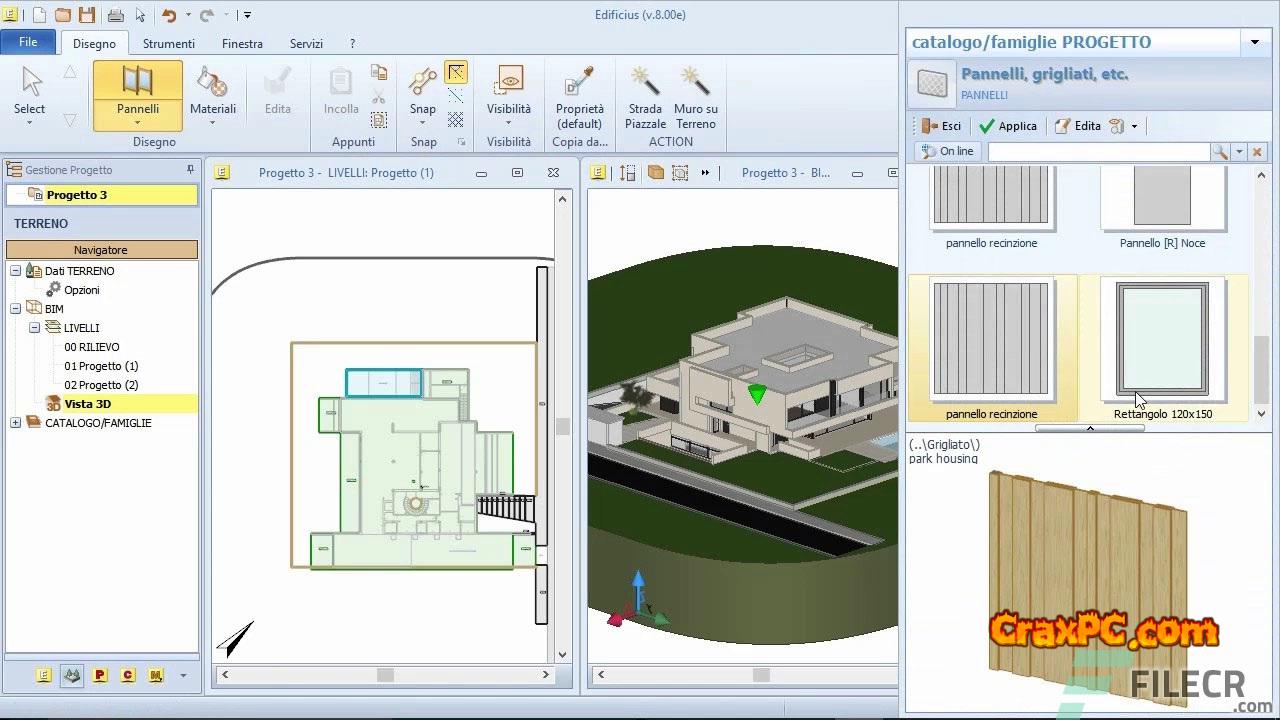
Task: Click the undo arrow in quick toolbar
Action: tap(168, 15)
